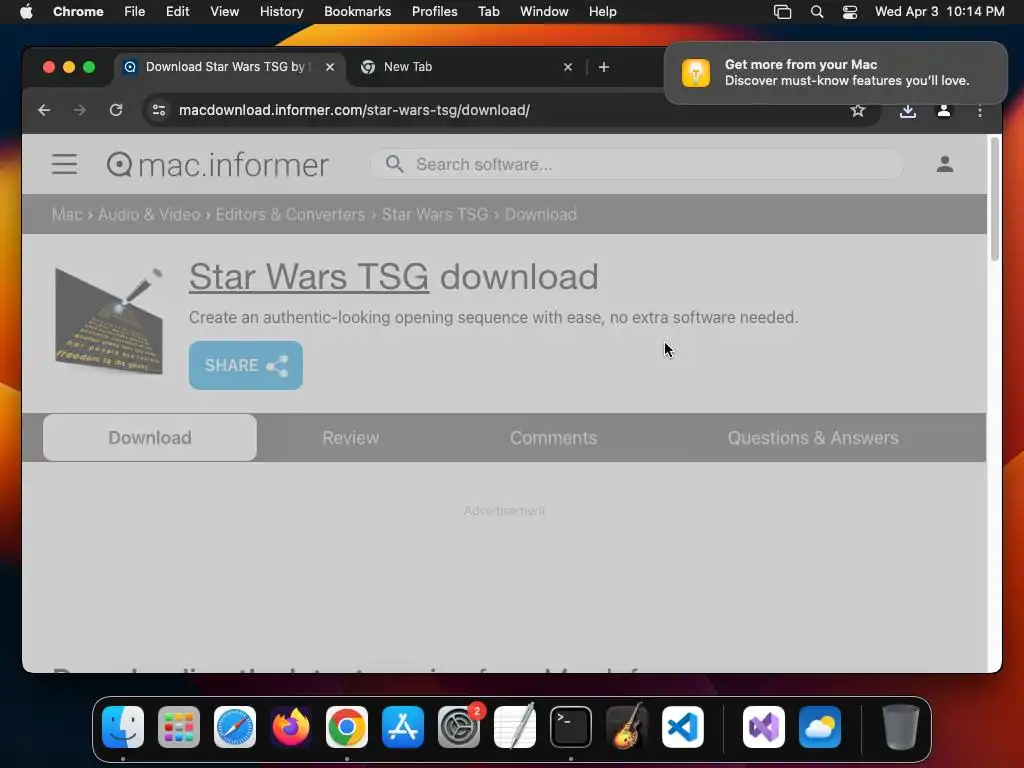Open TextEdit from the Dock
Image resolution: width=1024 pixels, height=768 pixels.
[x=515, y=727]
